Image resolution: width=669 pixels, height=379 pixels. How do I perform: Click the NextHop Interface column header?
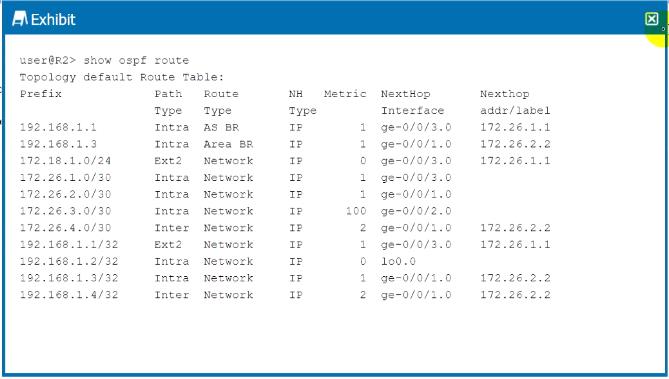(413, 102)
